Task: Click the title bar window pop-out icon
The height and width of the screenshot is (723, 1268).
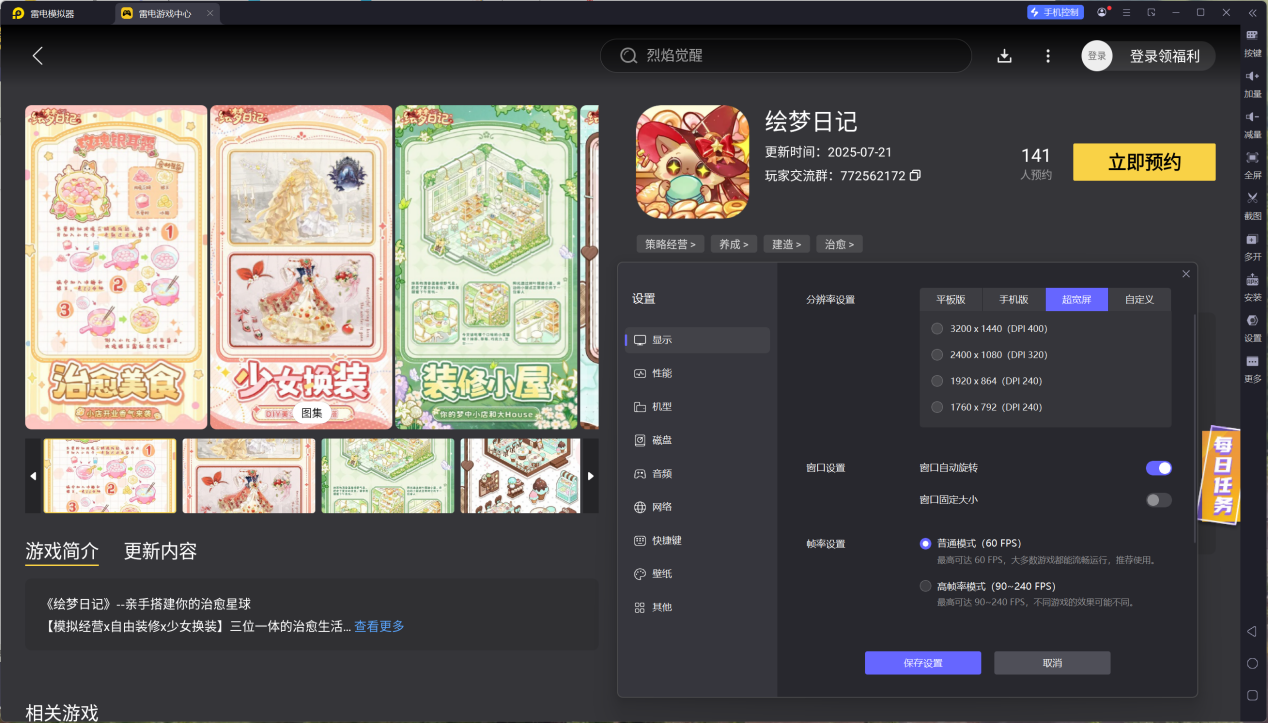Action: [x=1151, y=12]
